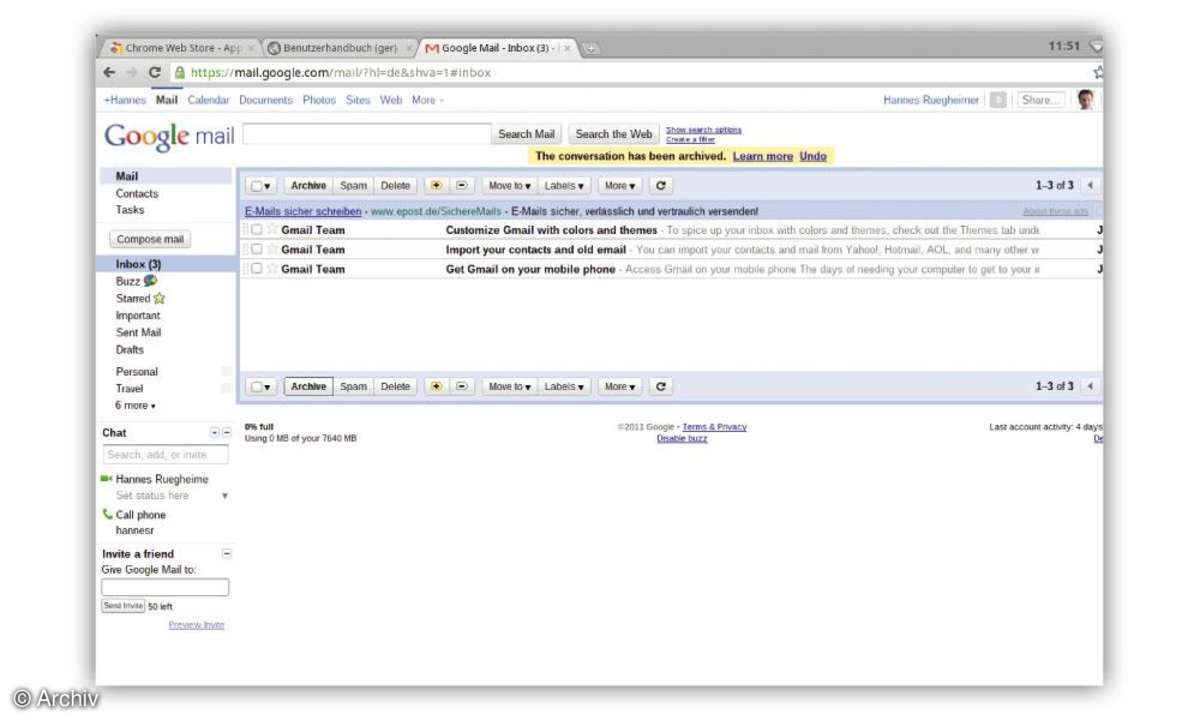
Task: Tick checkbox for Get Gmail on mobile email
Action: [x=257, y=269]
